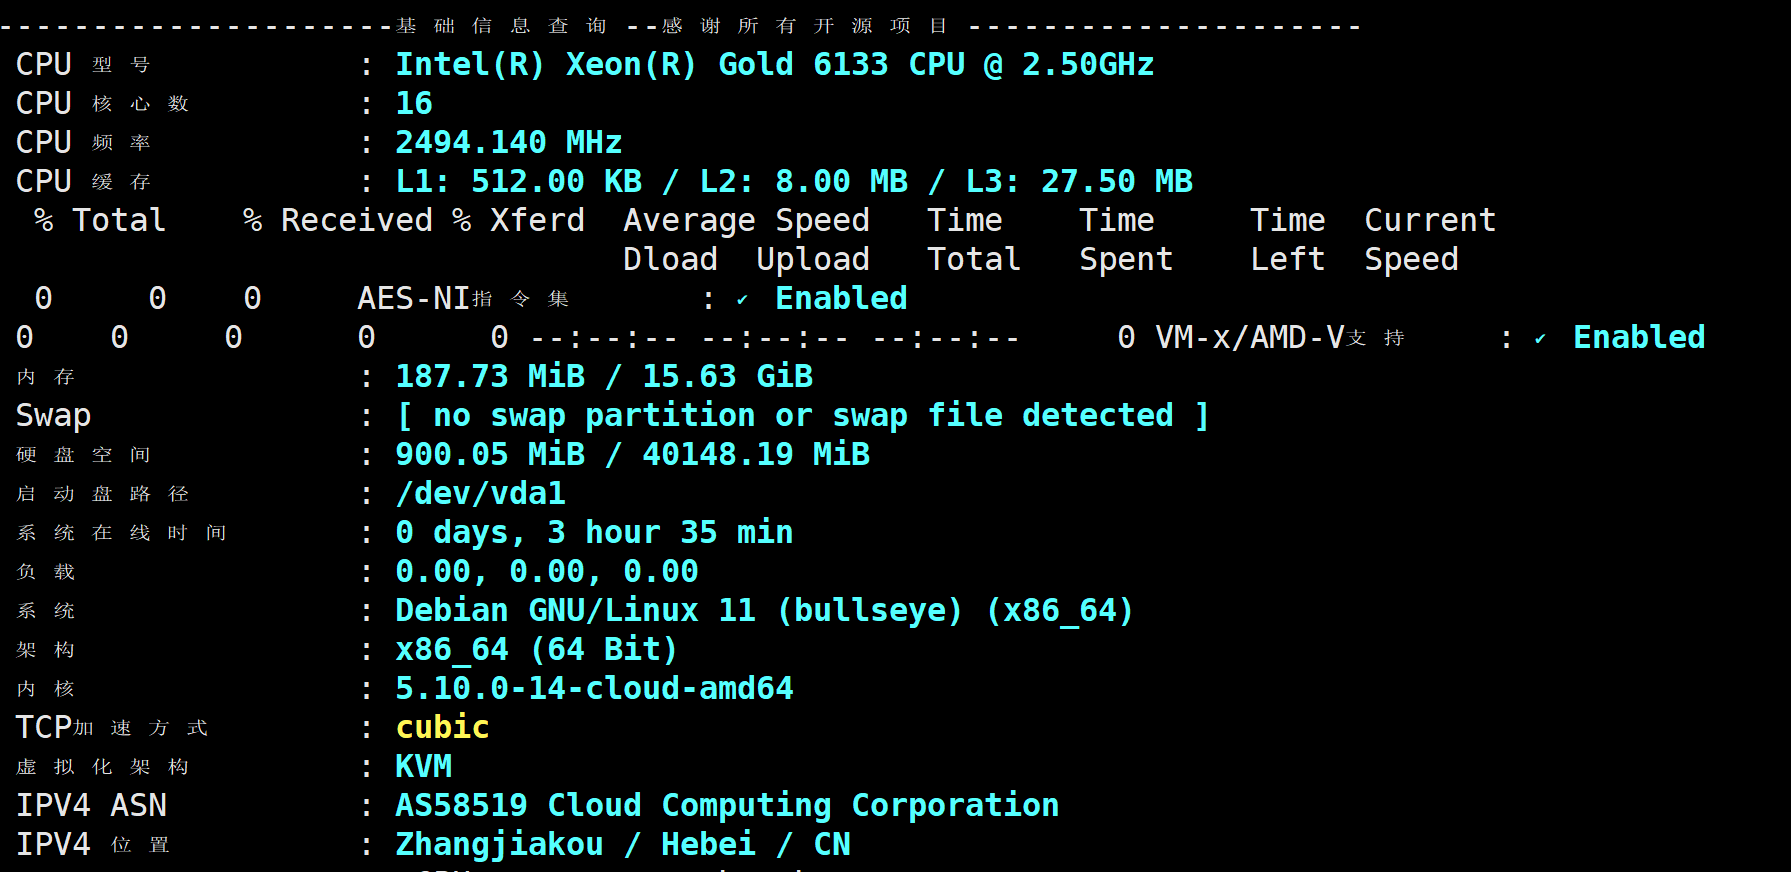Click the CPU 型号 label
The image size is (1791, 872).
(83, 65)
